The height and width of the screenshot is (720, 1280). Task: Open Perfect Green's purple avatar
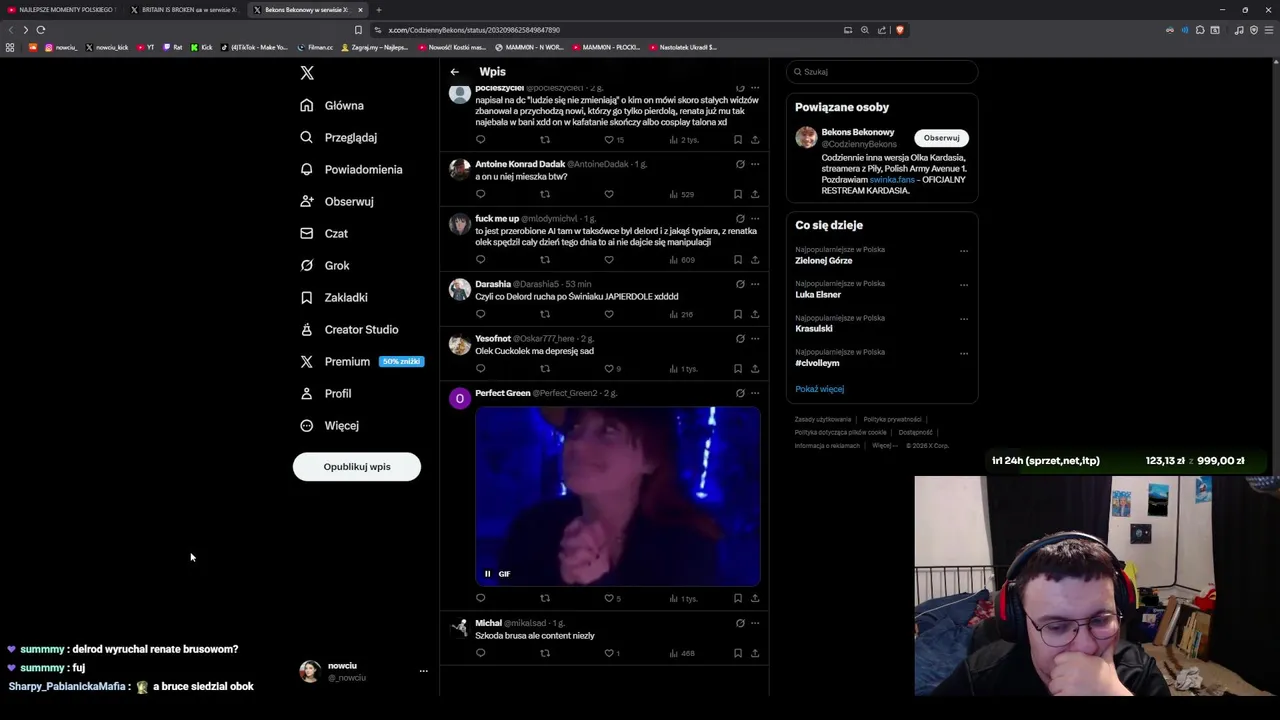click(460, 399)
